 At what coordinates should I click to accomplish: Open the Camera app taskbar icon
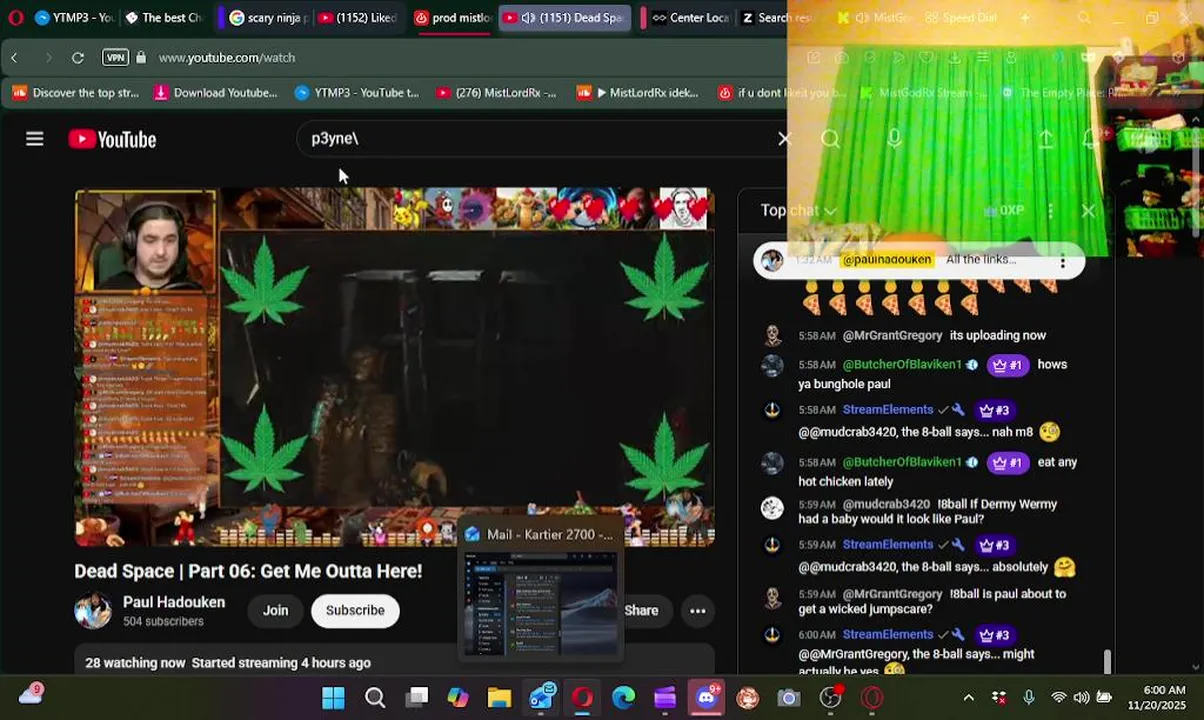[789, 698]
